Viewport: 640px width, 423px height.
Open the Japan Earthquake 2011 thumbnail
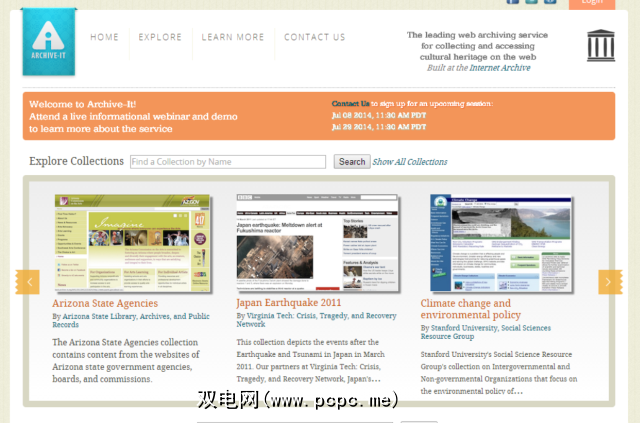click(317, 243)
